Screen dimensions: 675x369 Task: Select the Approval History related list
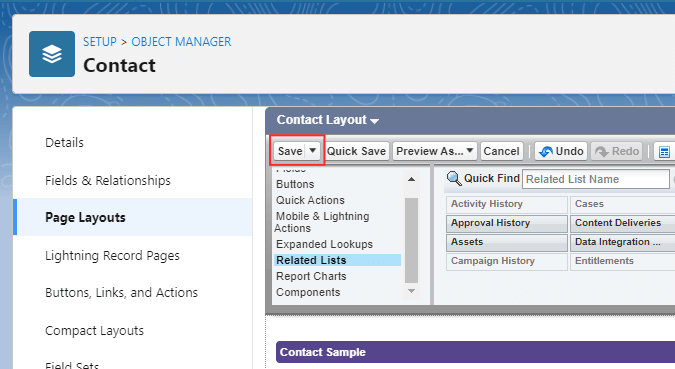(x=507, y=223)
